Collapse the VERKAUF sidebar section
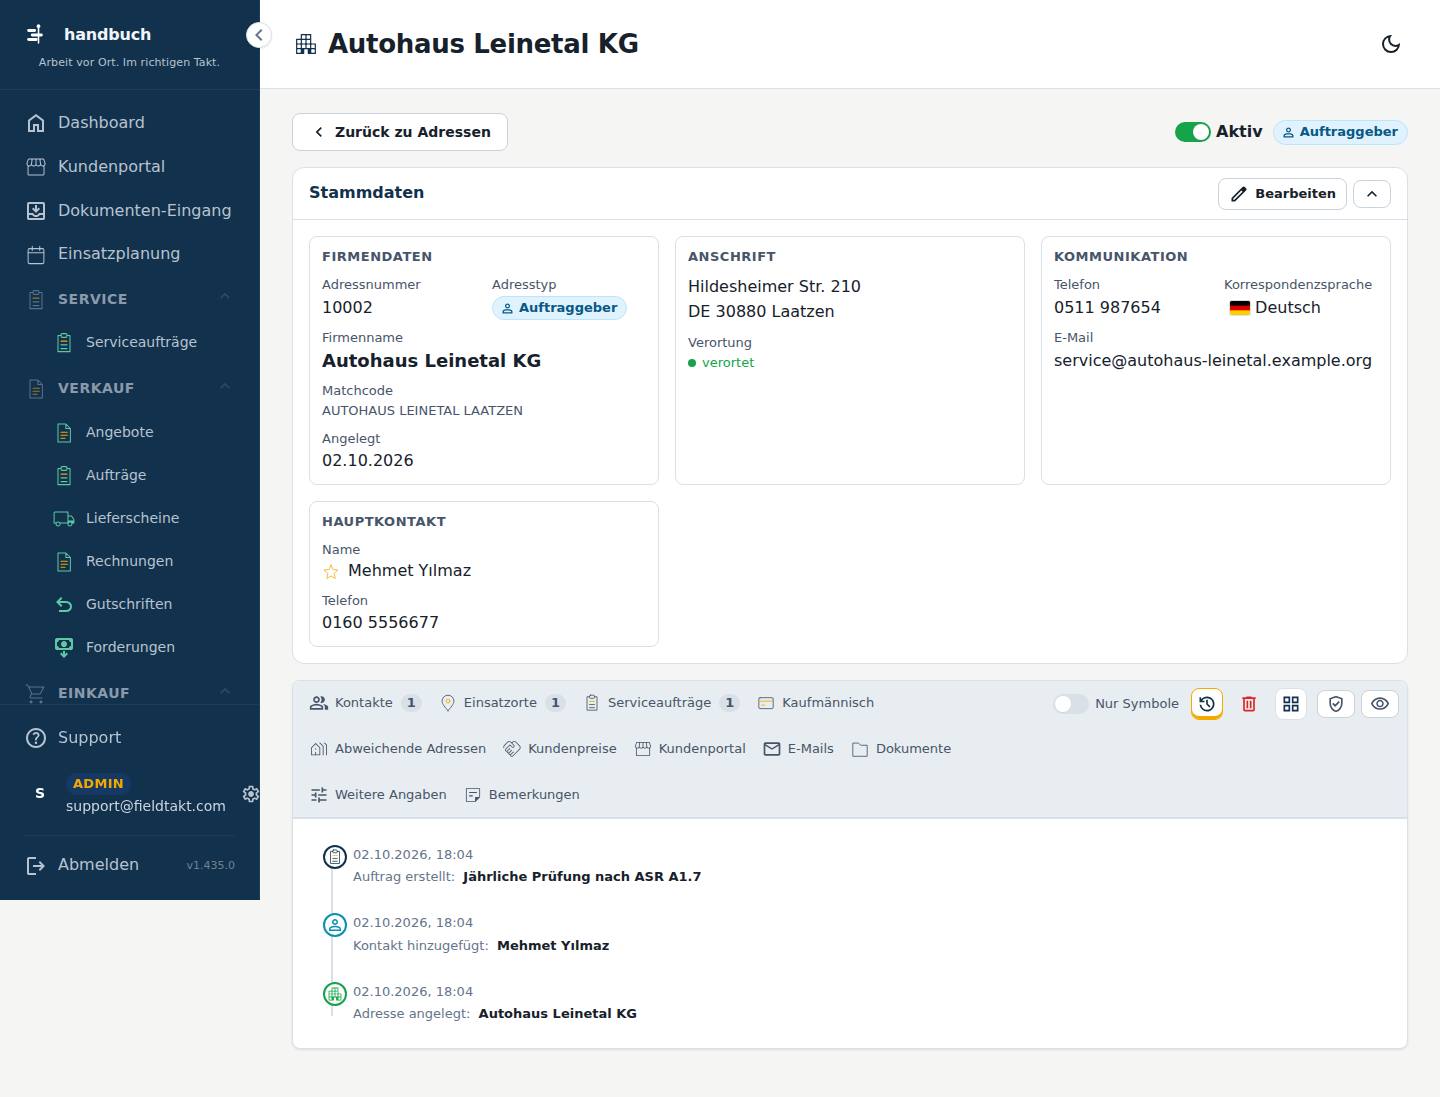 [x=130, y=388]
